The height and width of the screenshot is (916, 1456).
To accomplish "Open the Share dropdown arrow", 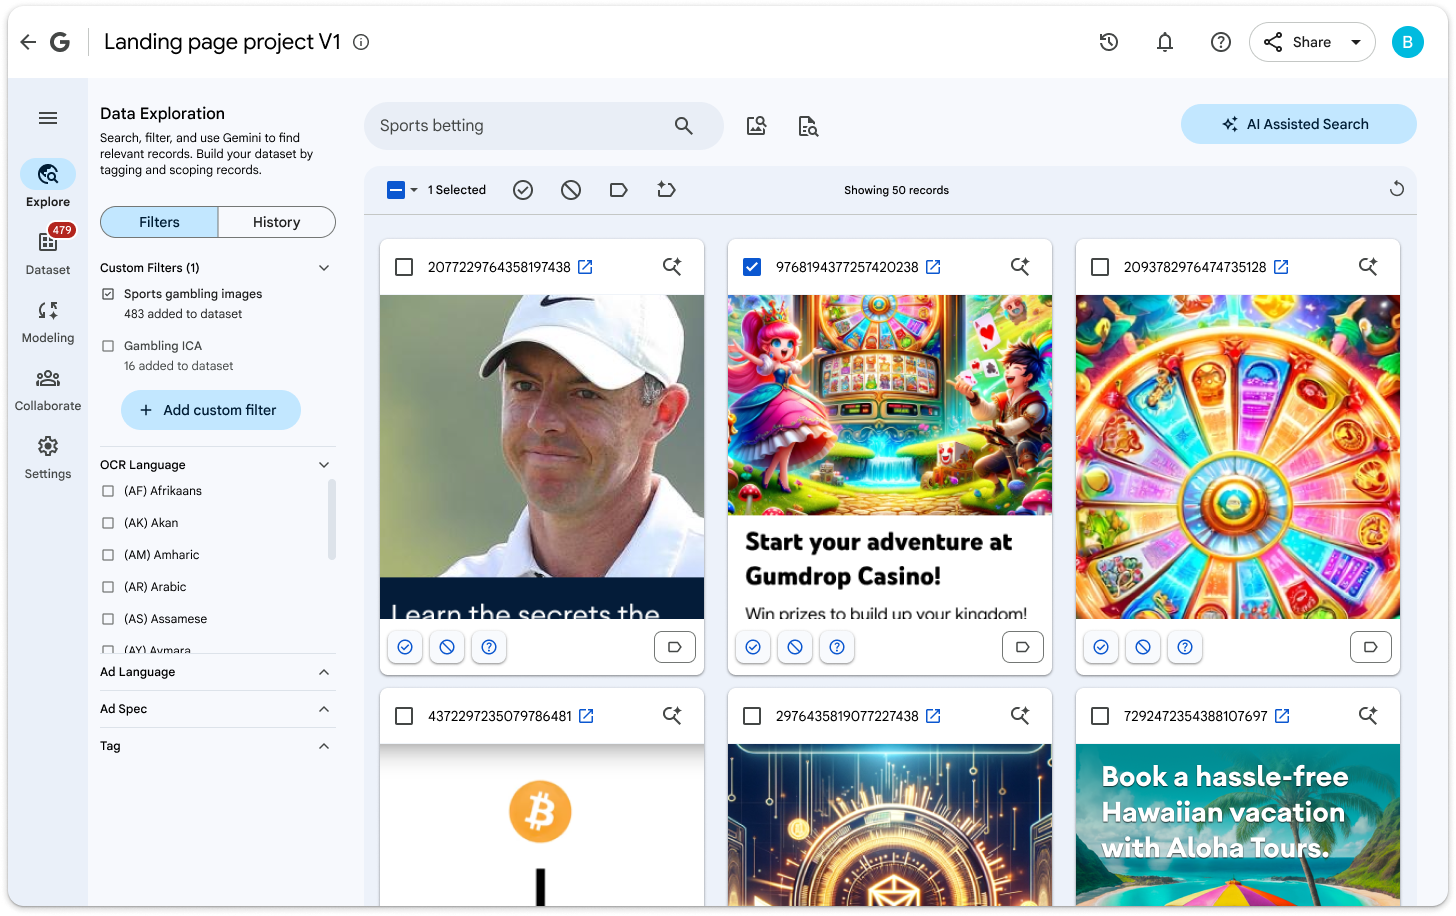I will [1356, 42].
